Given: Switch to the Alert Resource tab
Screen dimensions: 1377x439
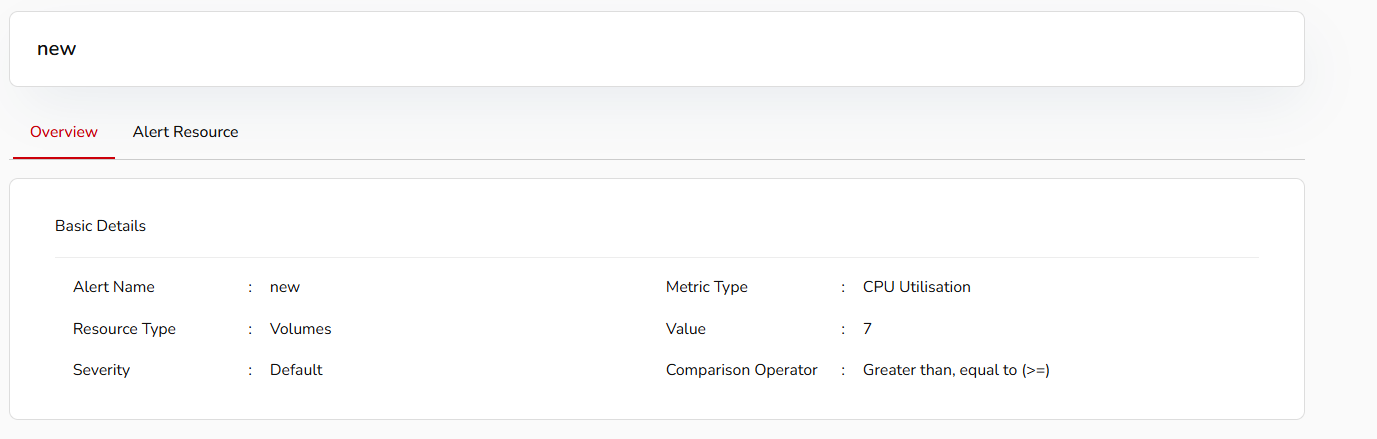Looking at the screenshot, I should pos(185,132).
